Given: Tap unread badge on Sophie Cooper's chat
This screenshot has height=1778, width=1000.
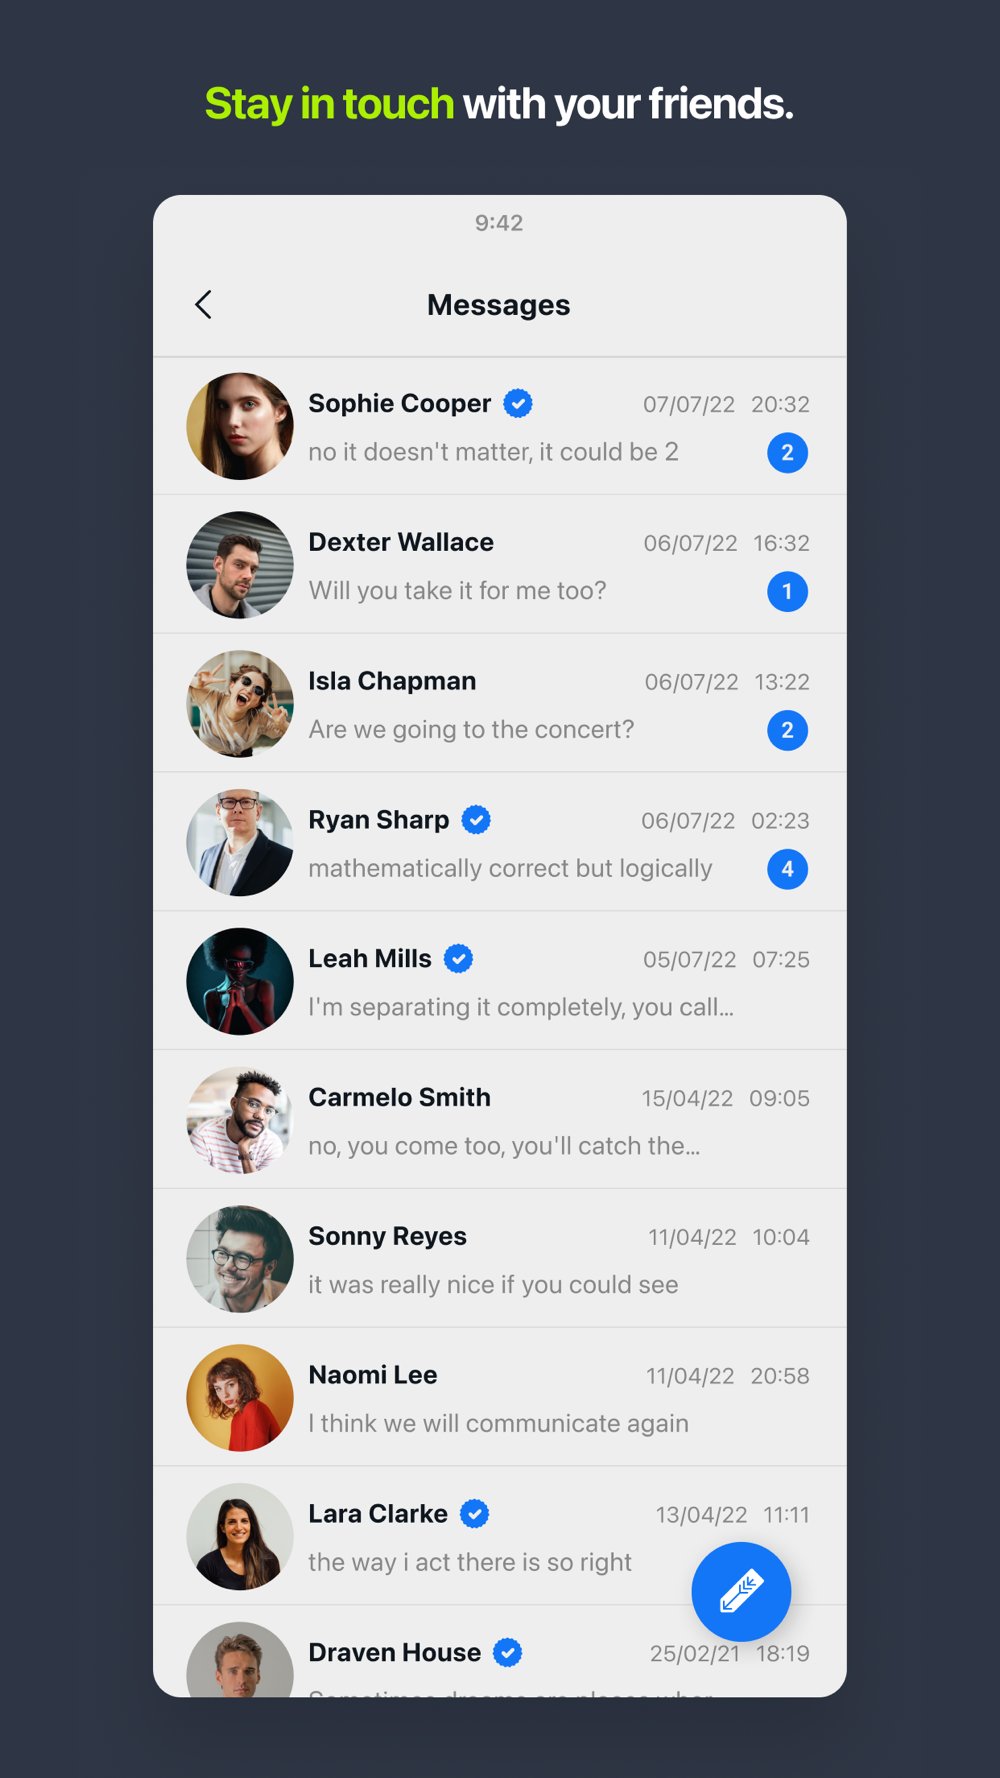Looking at the screenshot, I should (787, 453).
